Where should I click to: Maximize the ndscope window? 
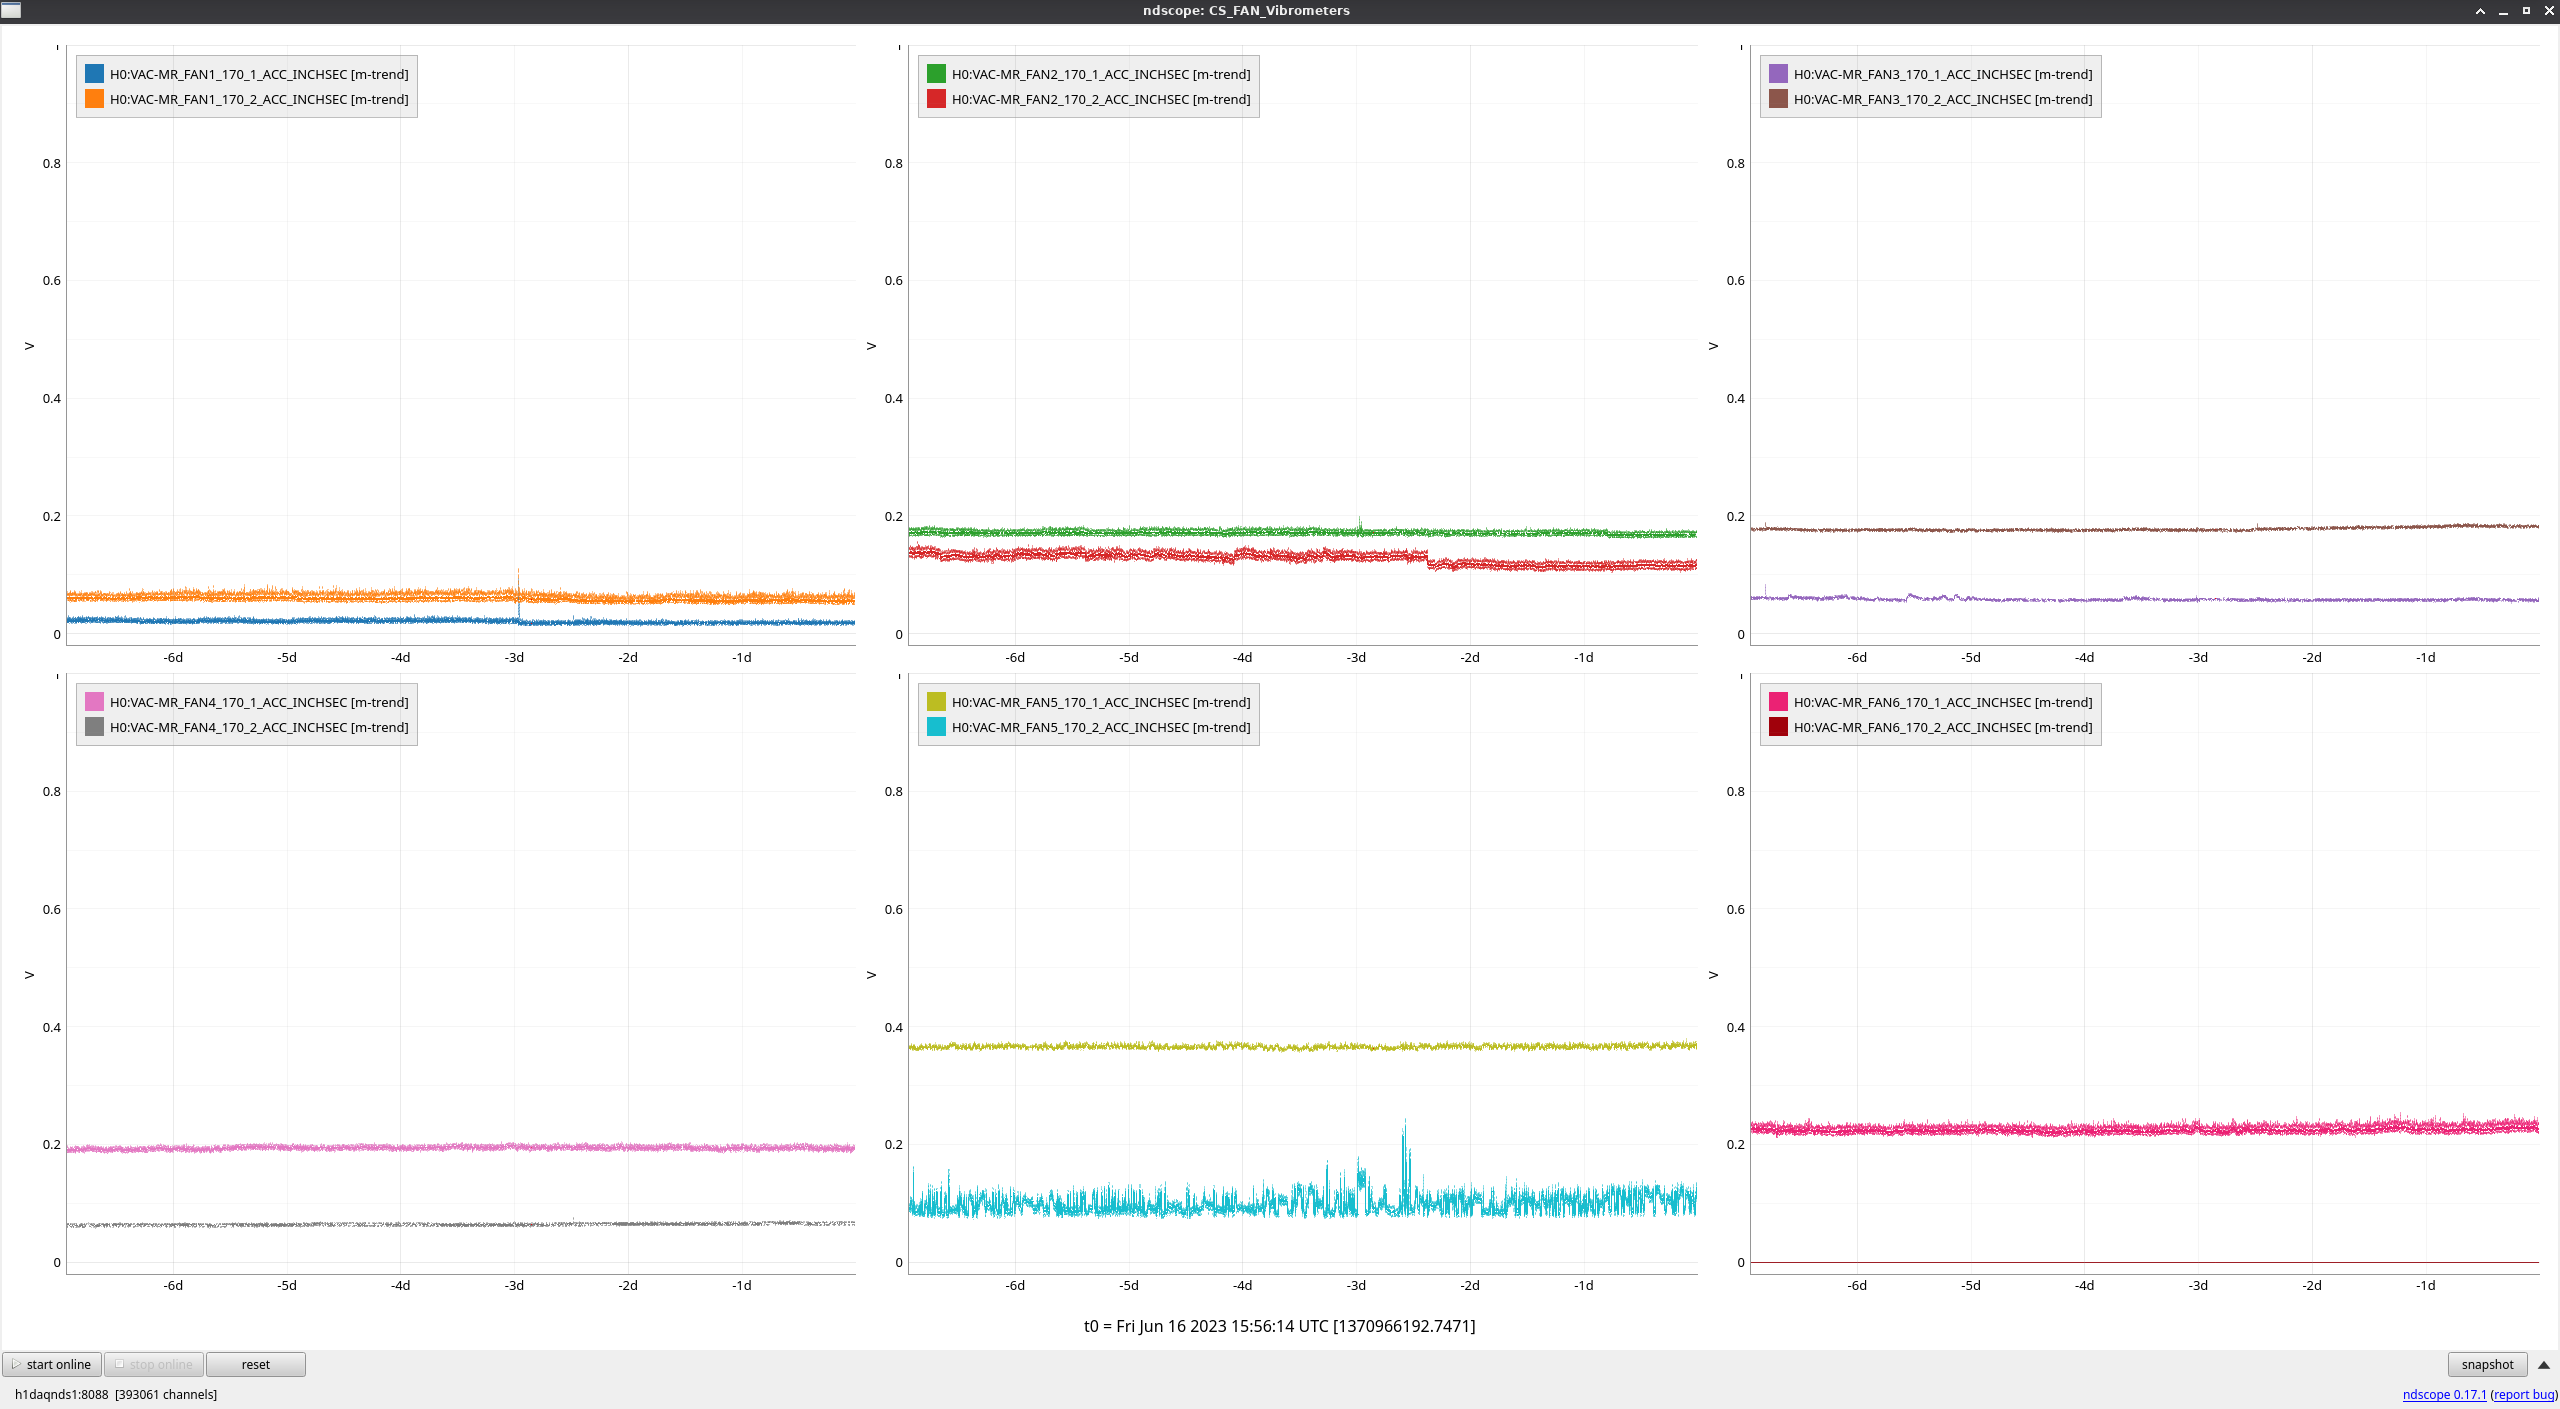coord(2526,11)
